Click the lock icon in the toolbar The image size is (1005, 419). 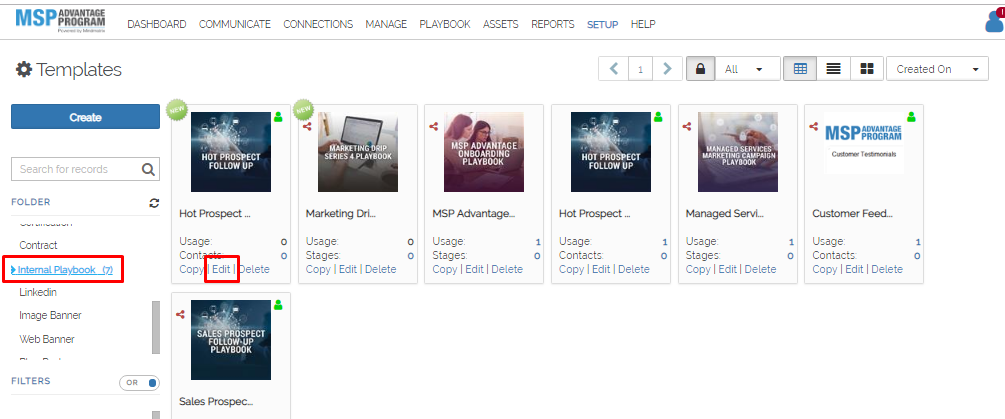700,69
